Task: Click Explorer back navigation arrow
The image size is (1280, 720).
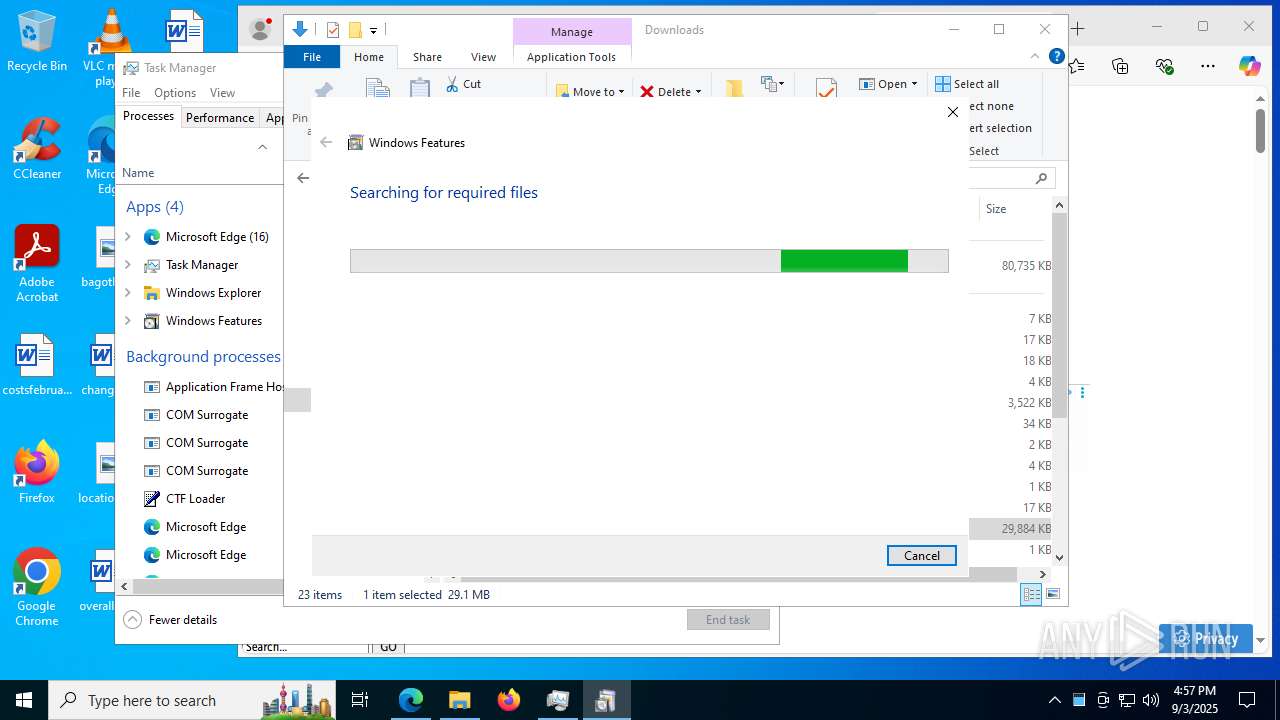Action: tap(303, 178)
